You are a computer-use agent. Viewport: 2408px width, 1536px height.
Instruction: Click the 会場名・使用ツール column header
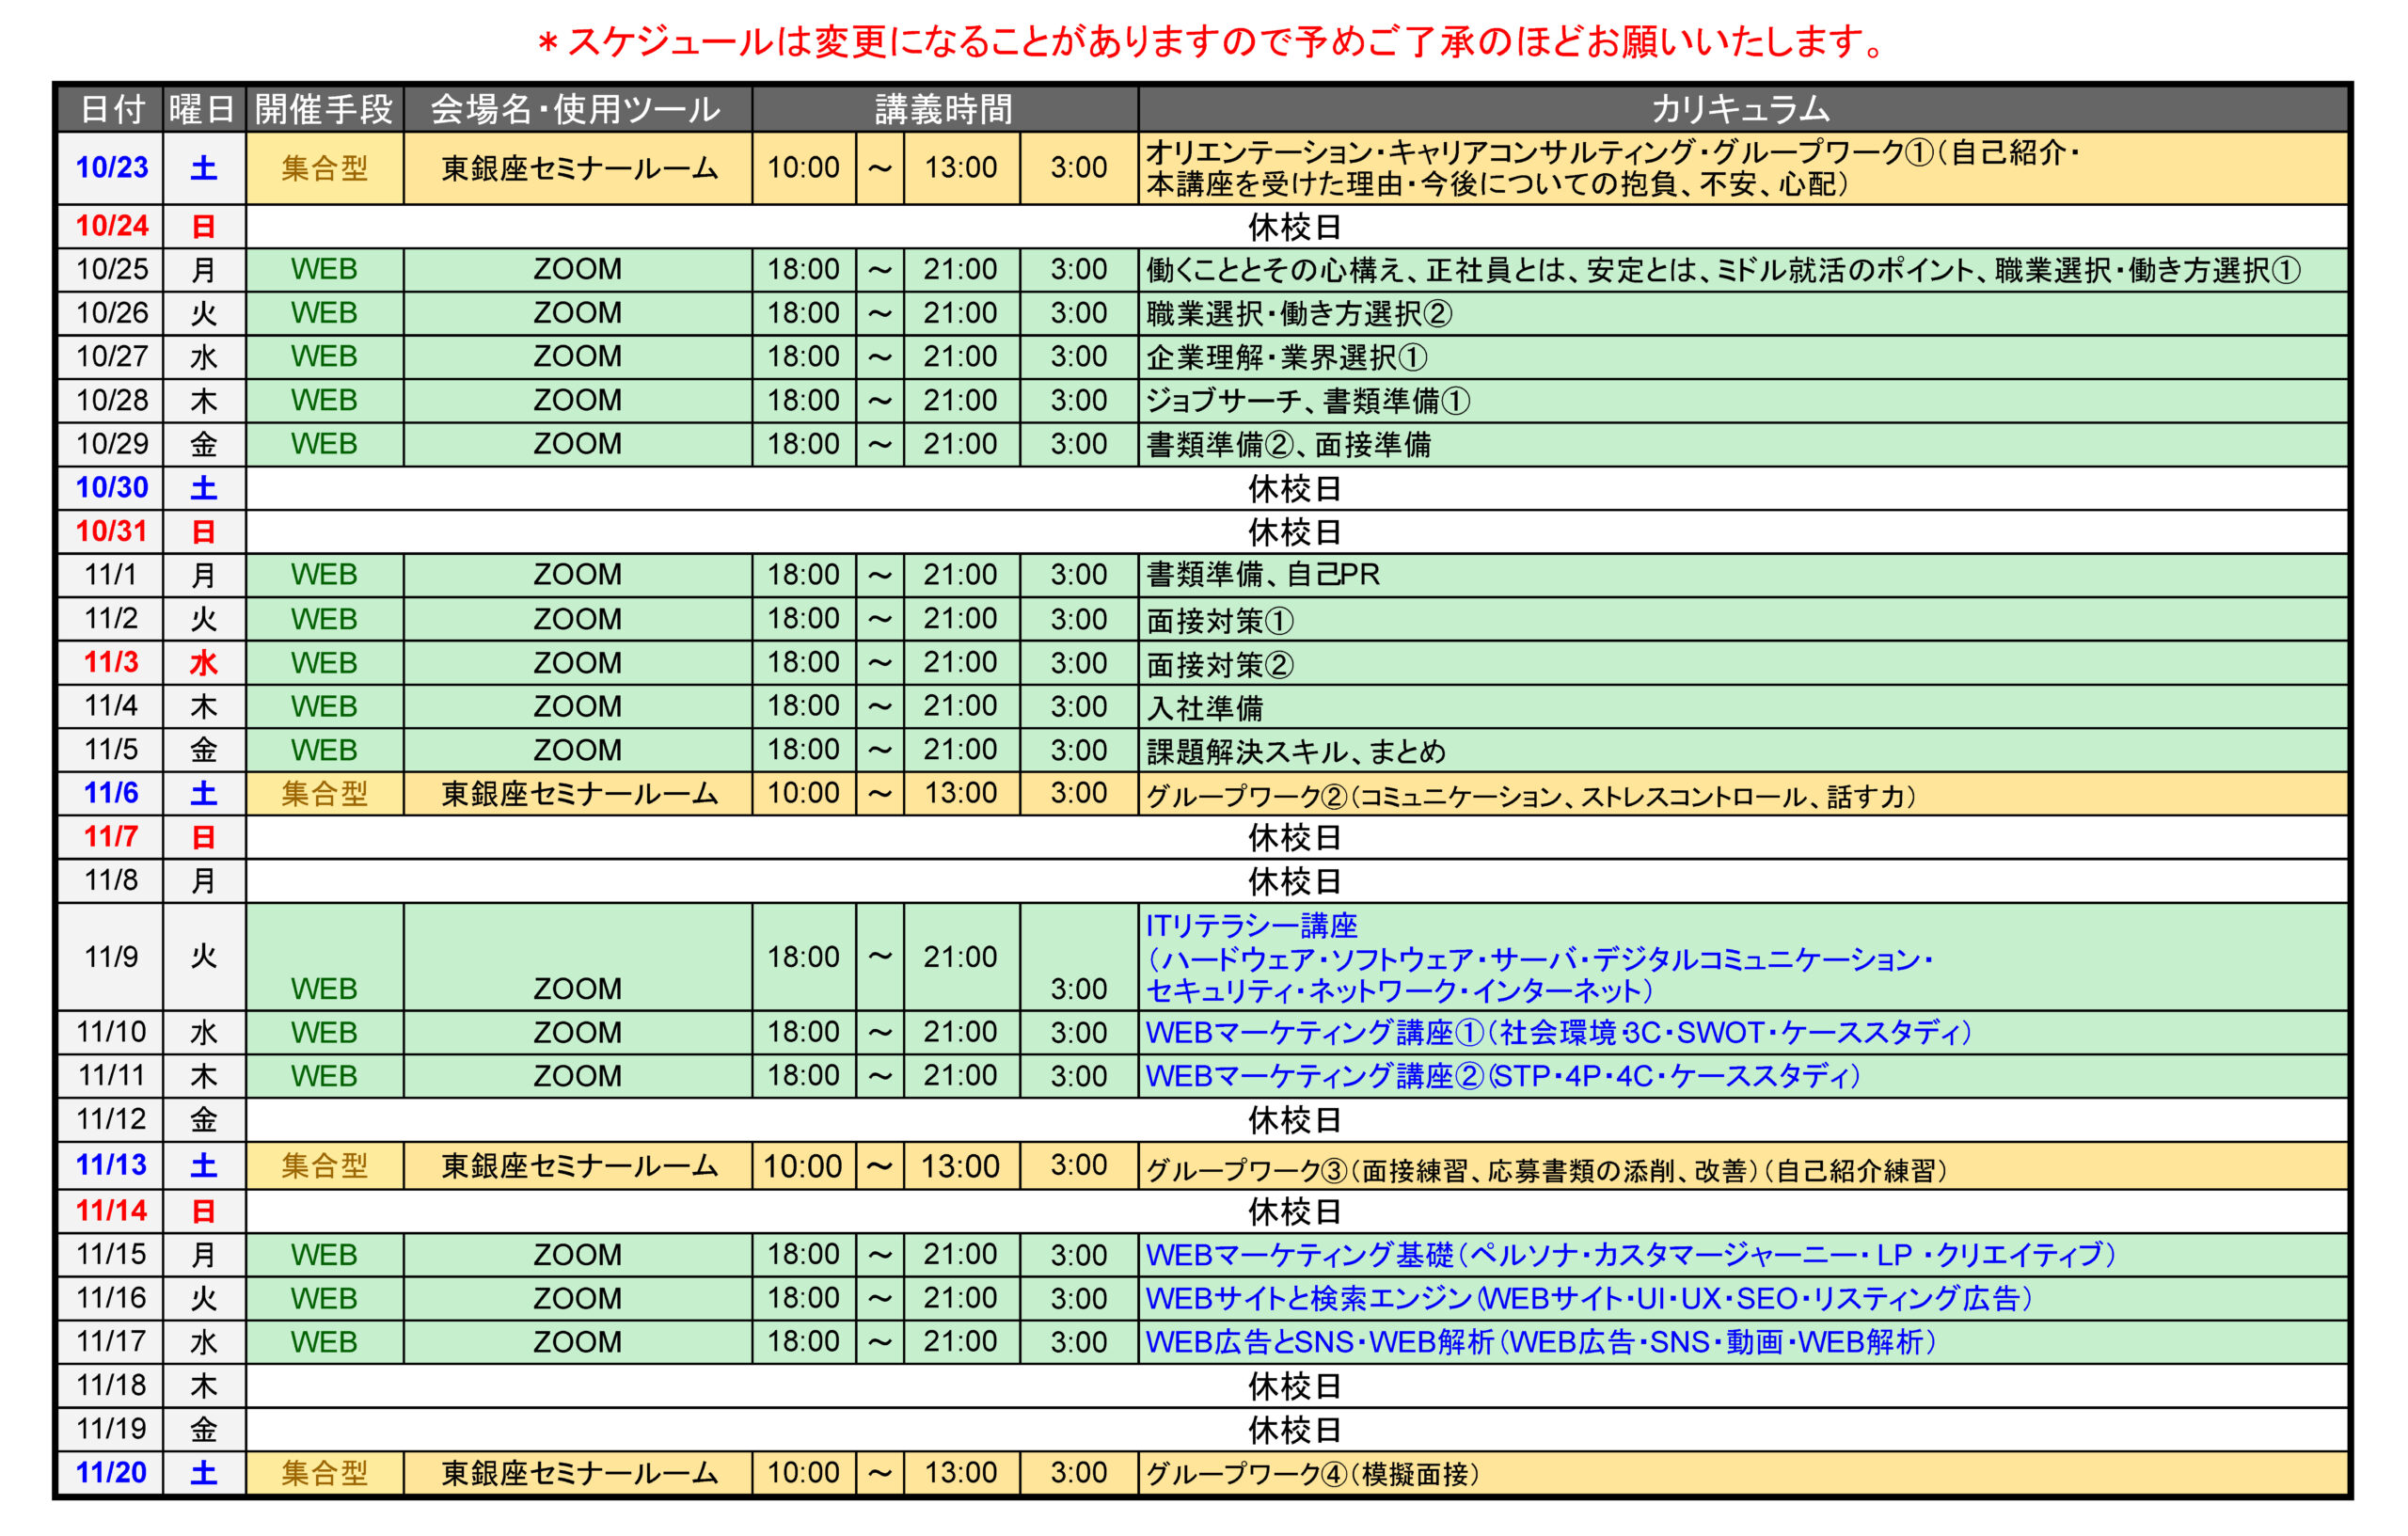pos(578,109)
